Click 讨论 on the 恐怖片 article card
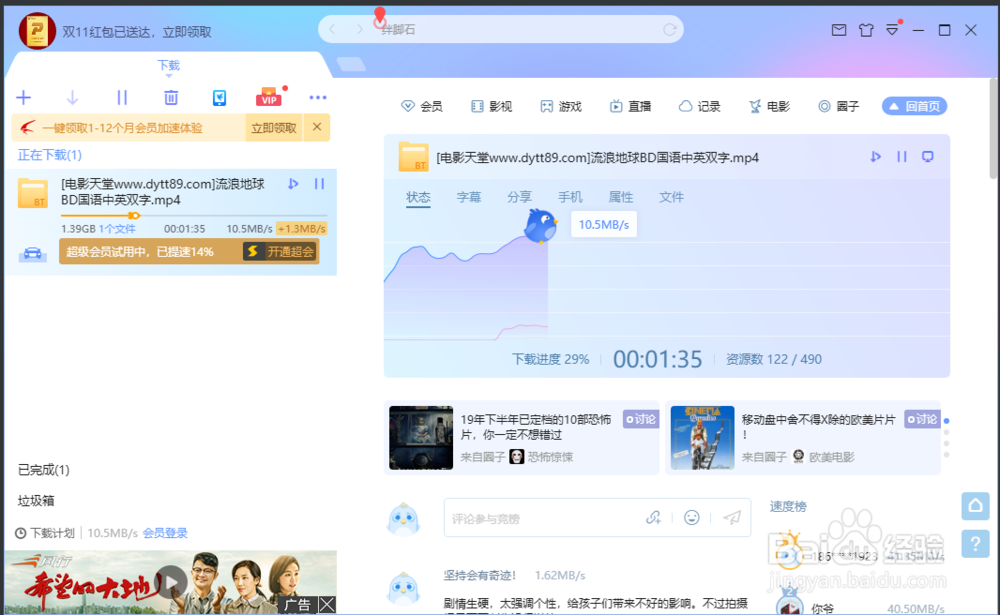 pyautogui.click(x=641, y=419)
